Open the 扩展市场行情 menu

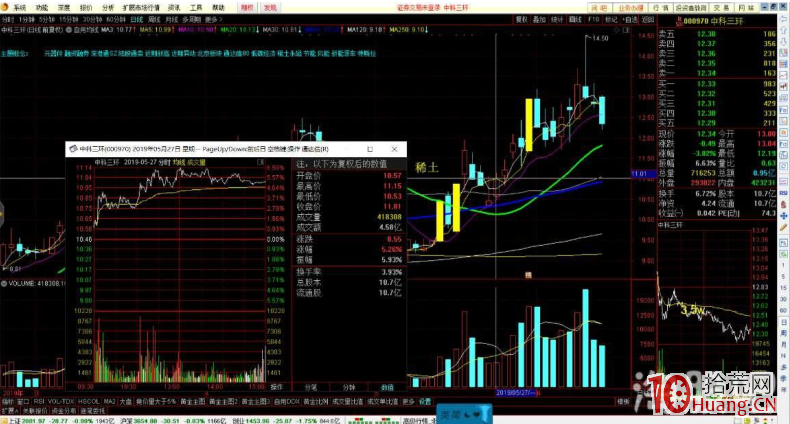(141, 8)
